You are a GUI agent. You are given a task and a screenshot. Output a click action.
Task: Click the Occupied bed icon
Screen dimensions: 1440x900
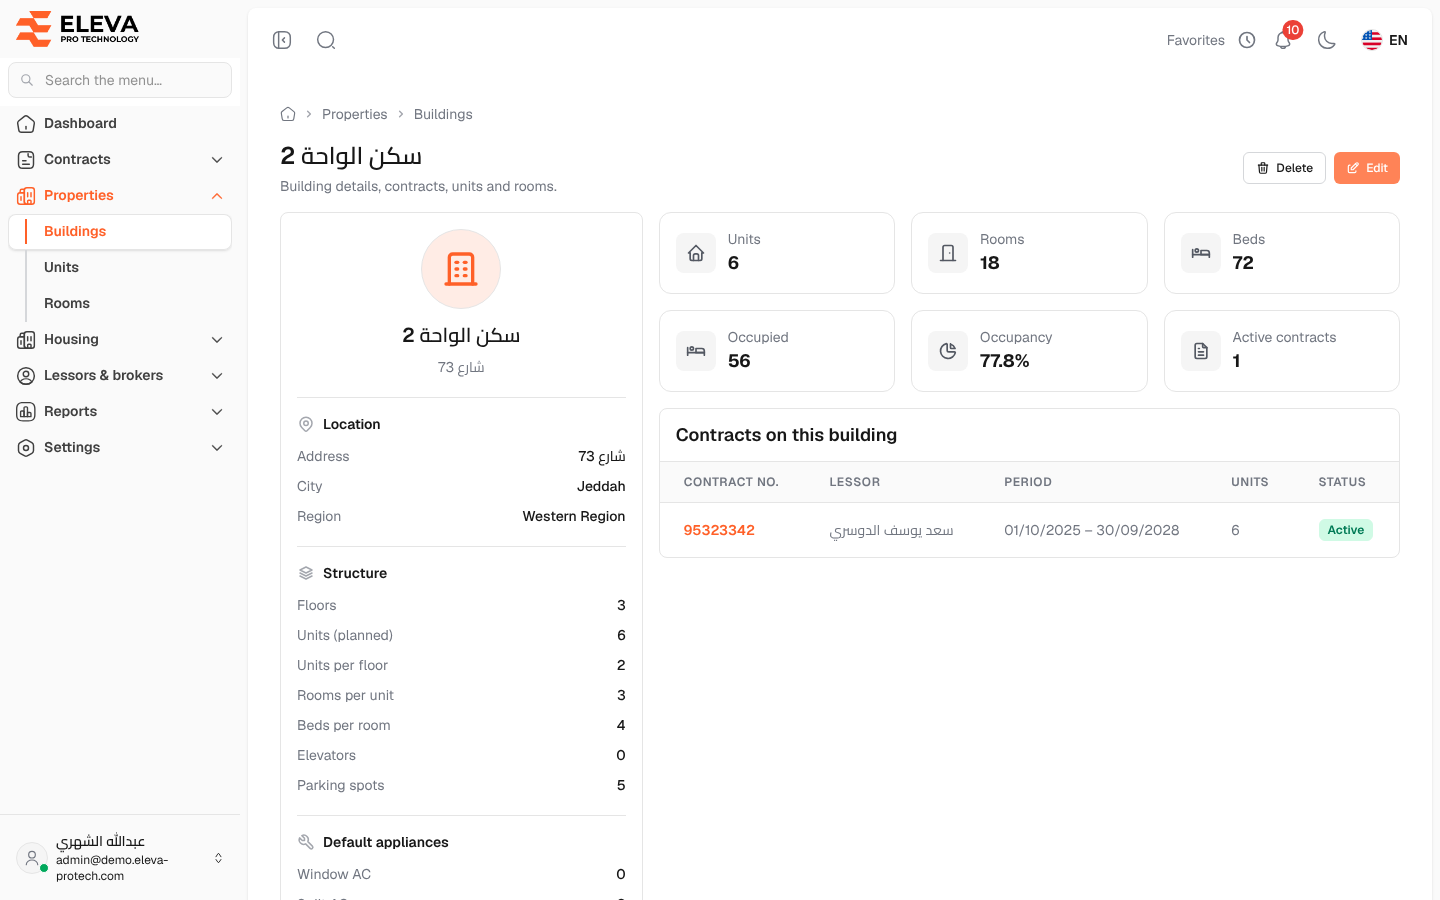(x=696, y=351)
